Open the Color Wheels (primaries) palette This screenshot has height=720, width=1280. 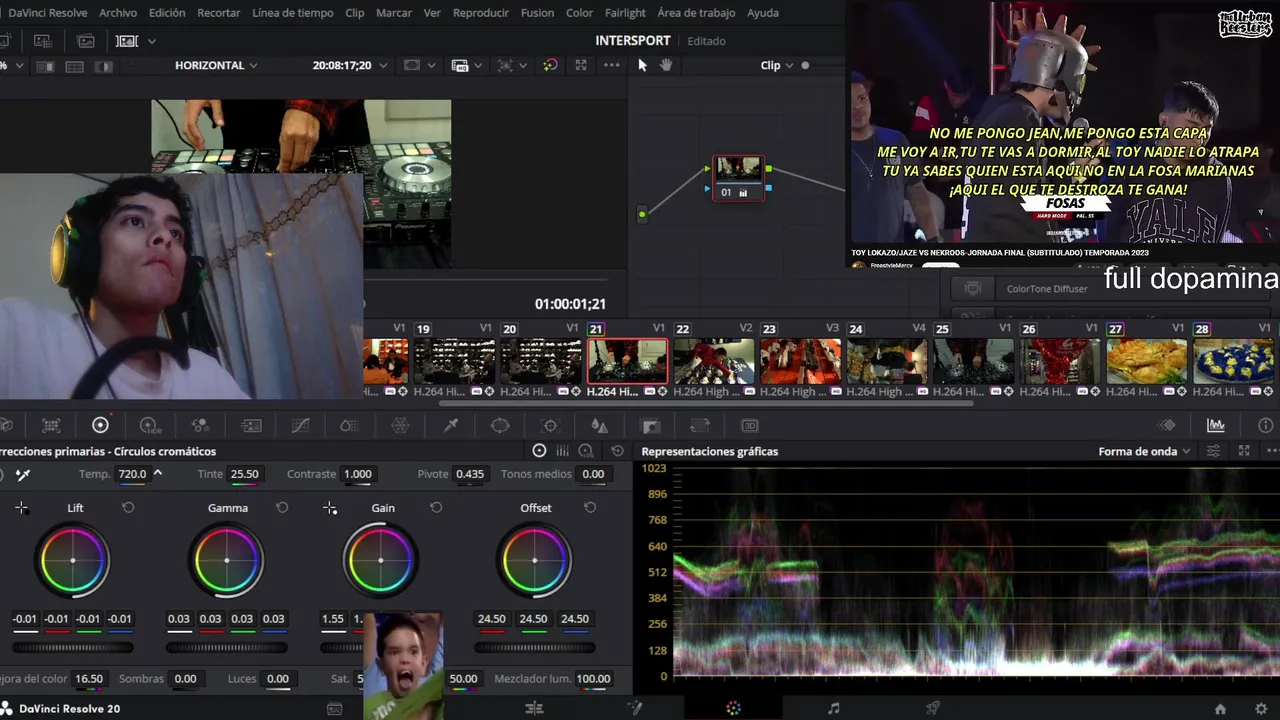100,425
